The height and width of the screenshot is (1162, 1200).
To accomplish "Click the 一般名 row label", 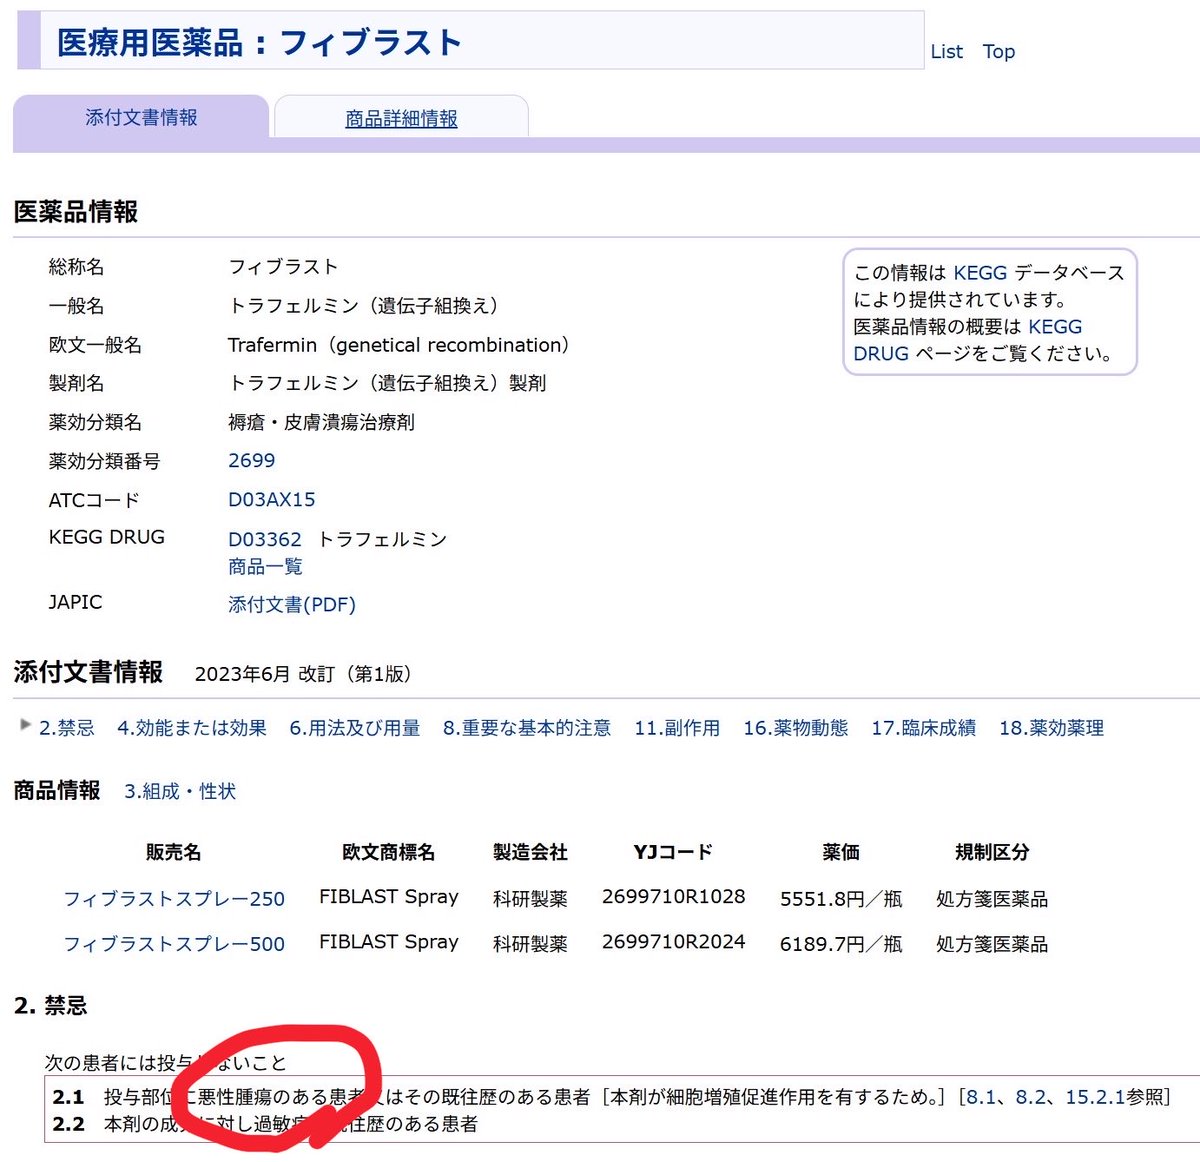I will click(76, 306).
